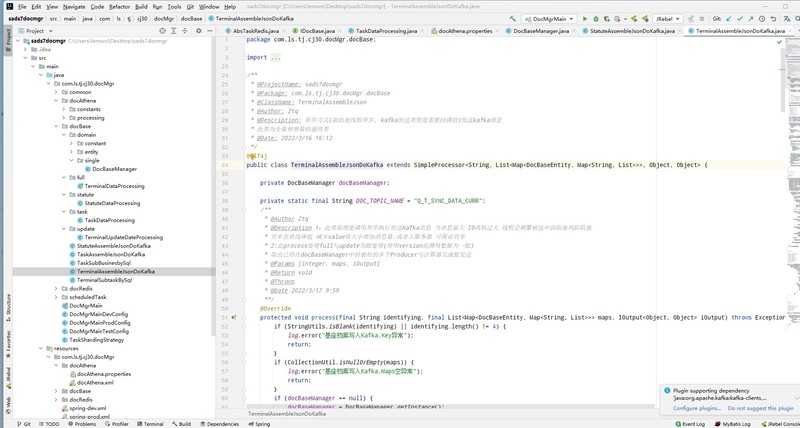Open the Dependencies tool window
Screen dimensions: 800x428
point(219,424)
